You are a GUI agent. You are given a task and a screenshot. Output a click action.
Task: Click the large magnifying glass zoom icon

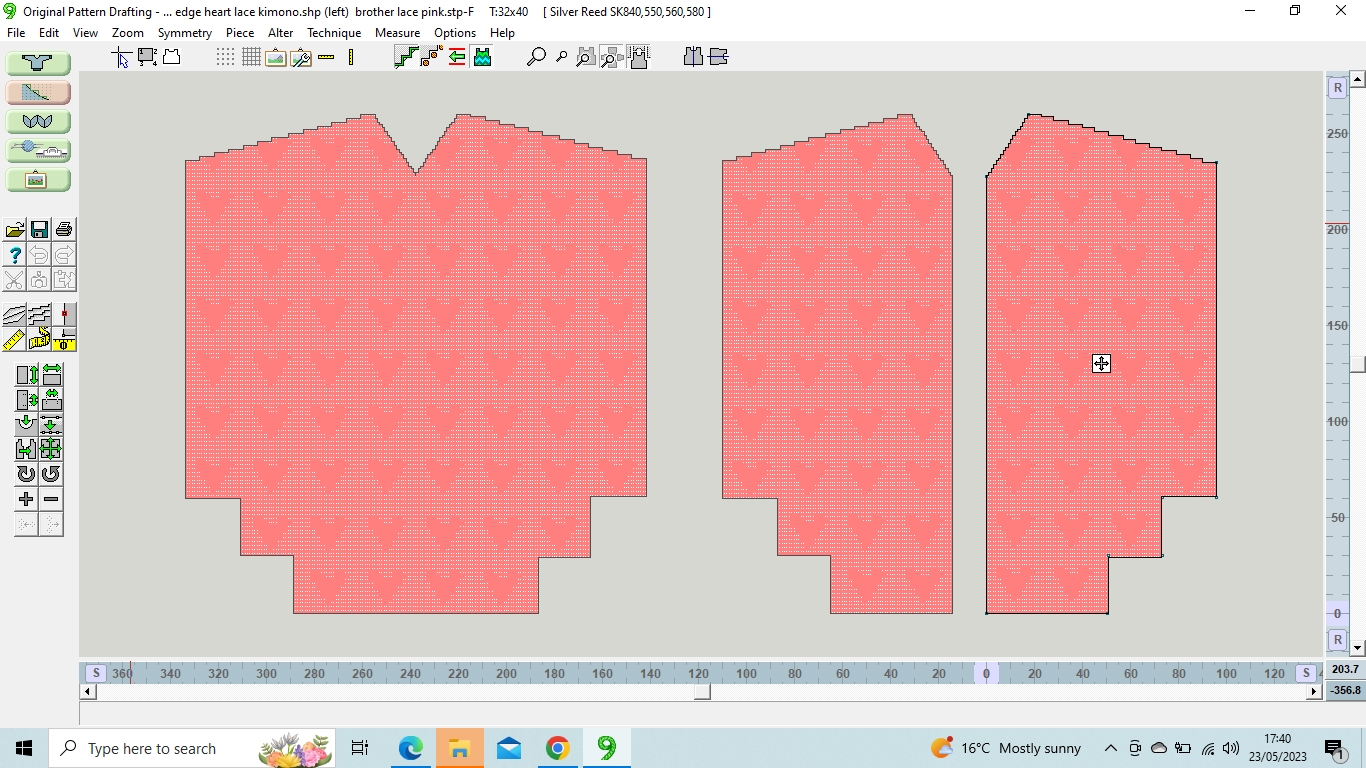click(536, 57)
